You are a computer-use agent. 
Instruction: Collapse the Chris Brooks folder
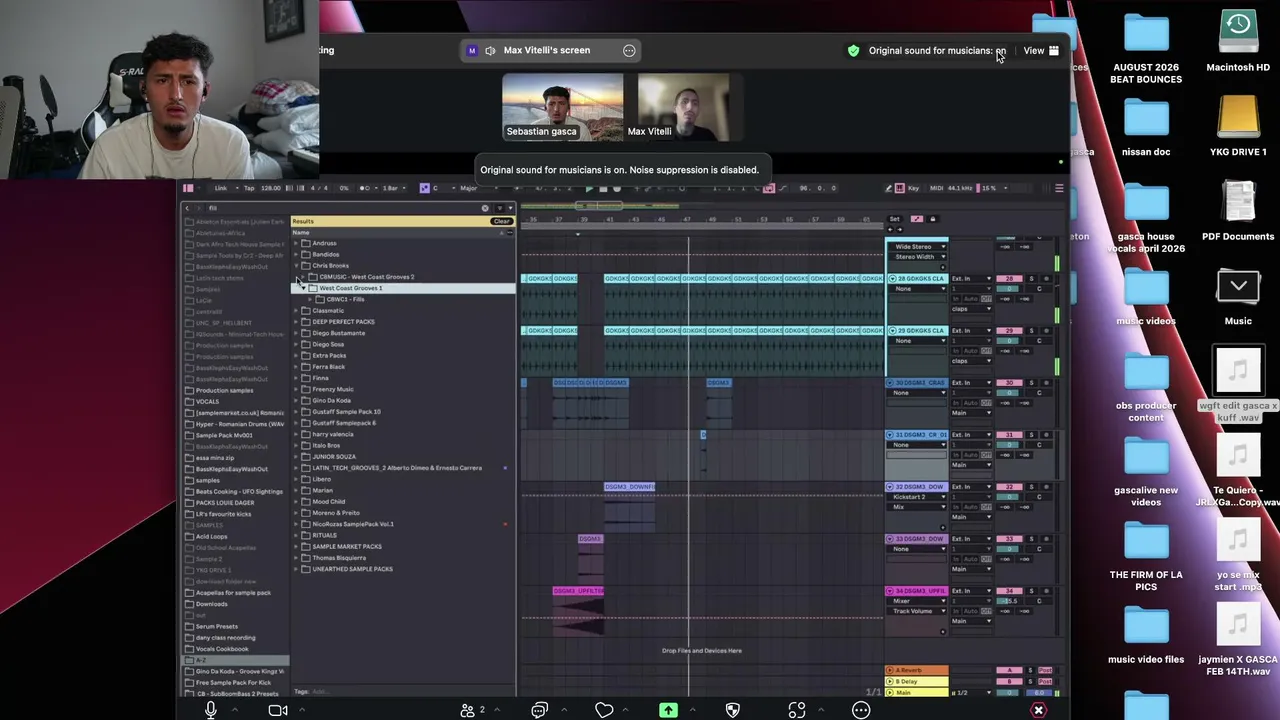[297, 266]
